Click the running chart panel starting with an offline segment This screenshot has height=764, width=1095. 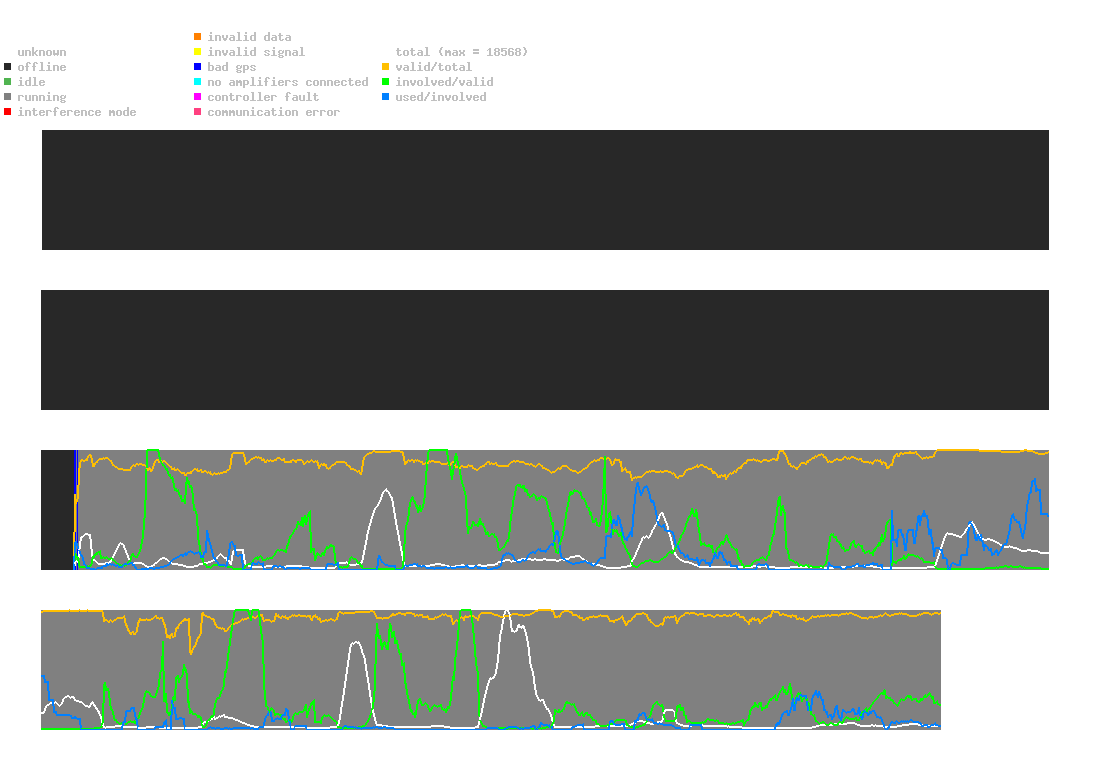(x=545, y=510)
